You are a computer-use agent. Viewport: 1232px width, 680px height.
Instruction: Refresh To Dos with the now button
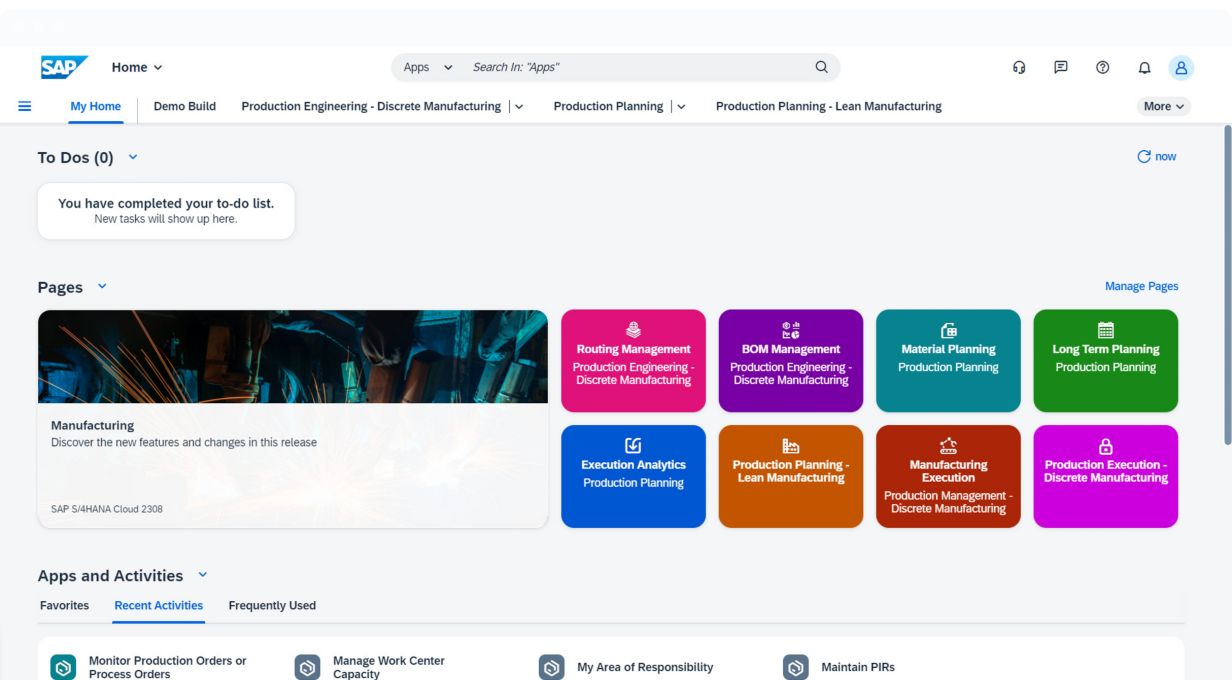[x=1157, y=156]
